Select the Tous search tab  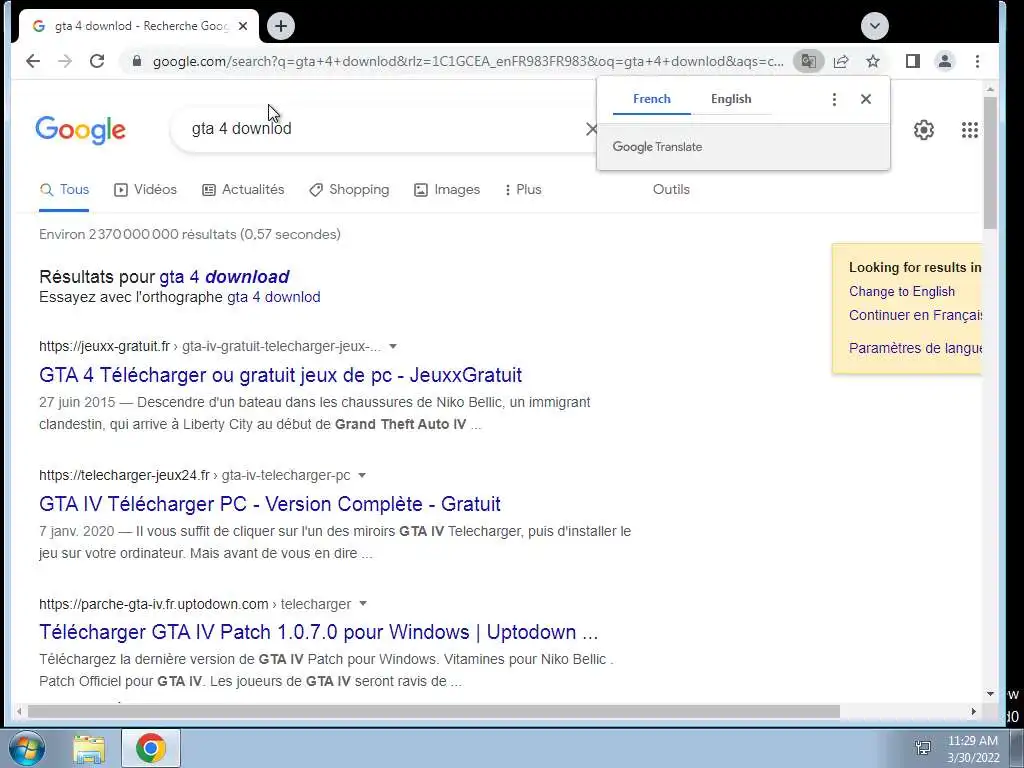(x=64, y=189)
